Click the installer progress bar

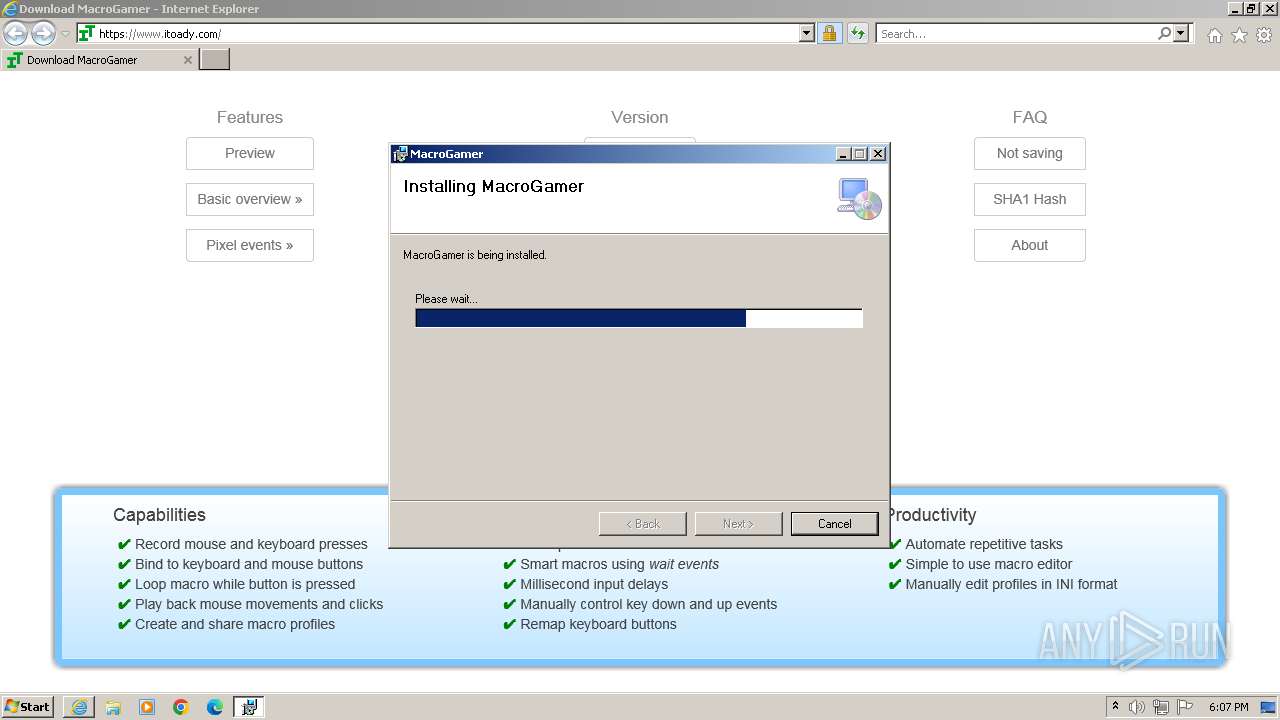point(639,318)
